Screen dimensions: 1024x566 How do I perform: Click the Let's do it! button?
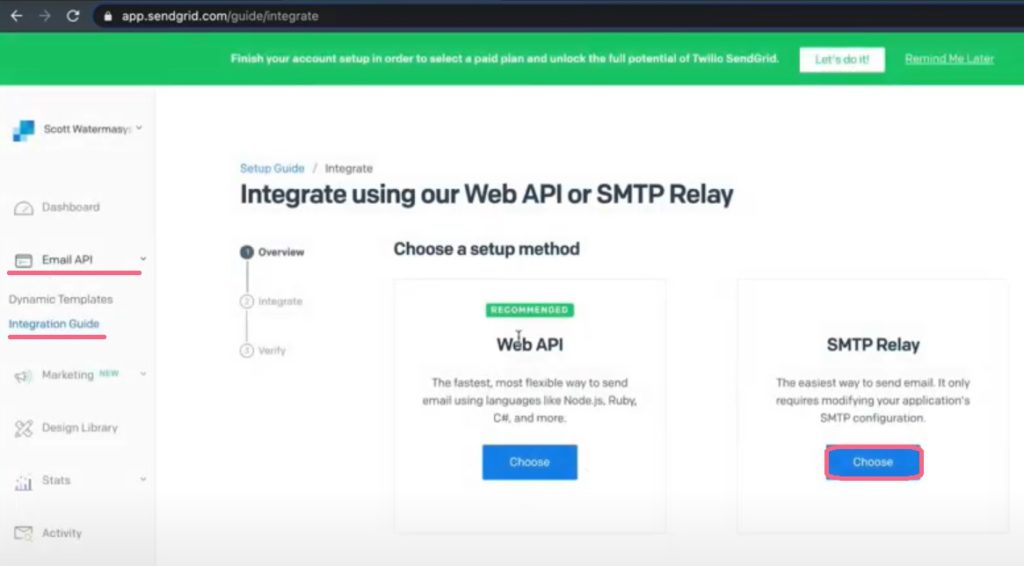(x=842, y=59)
